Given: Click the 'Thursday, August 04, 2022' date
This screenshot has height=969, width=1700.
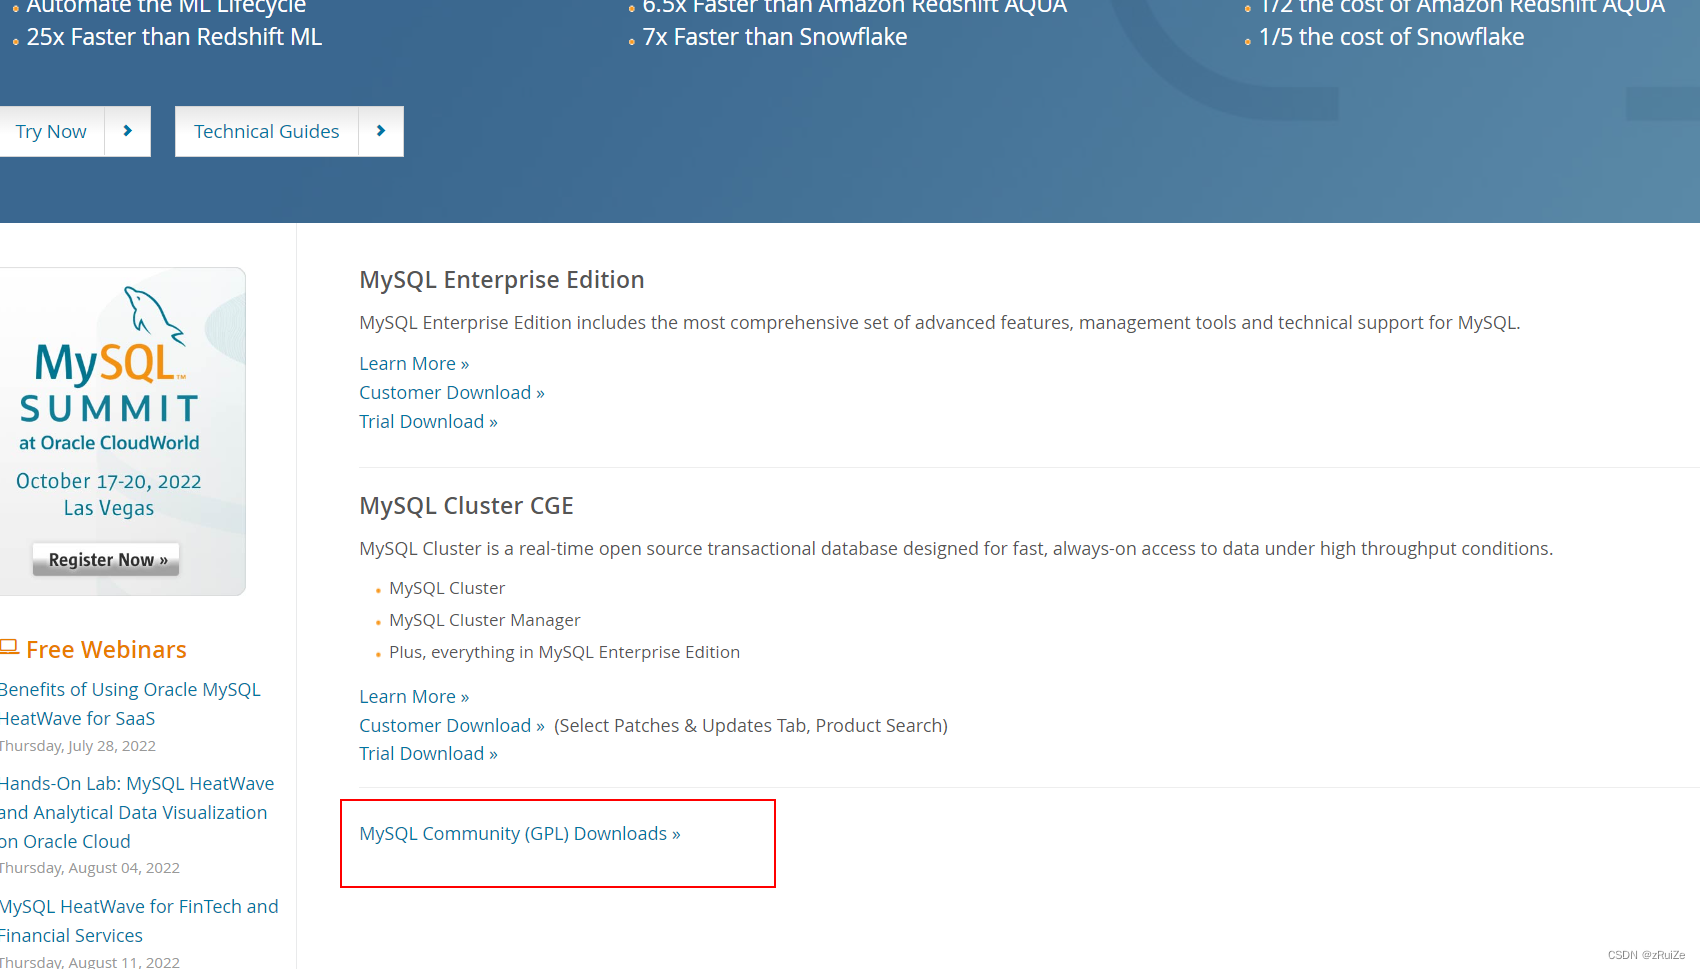Looking at the screenshot, I should pyautogui.click(x=90, y=868).
